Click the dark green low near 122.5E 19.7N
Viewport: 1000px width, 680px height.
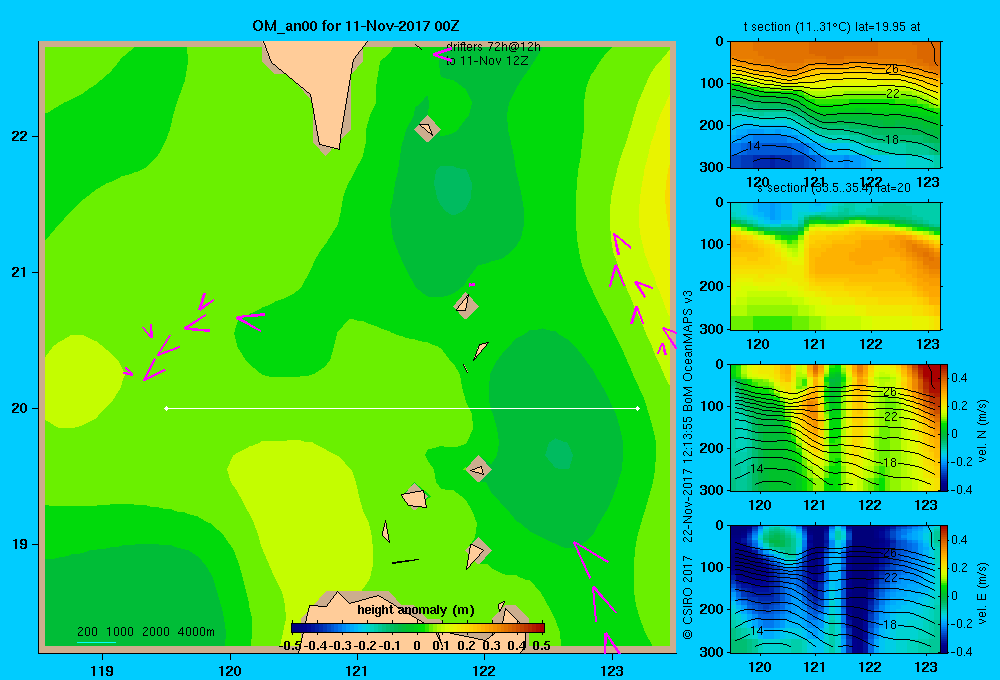[x=555, y=437]
